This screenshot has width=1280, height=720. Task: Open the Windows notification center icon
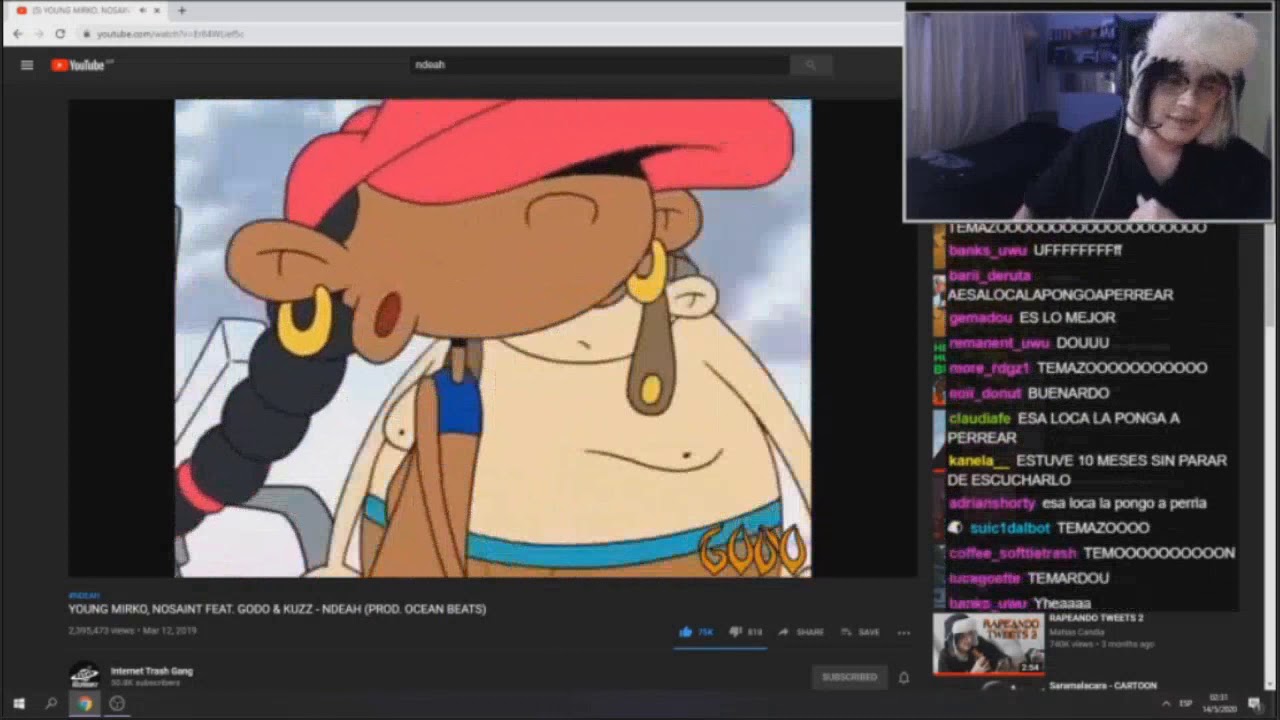(x=1255, y=704)
